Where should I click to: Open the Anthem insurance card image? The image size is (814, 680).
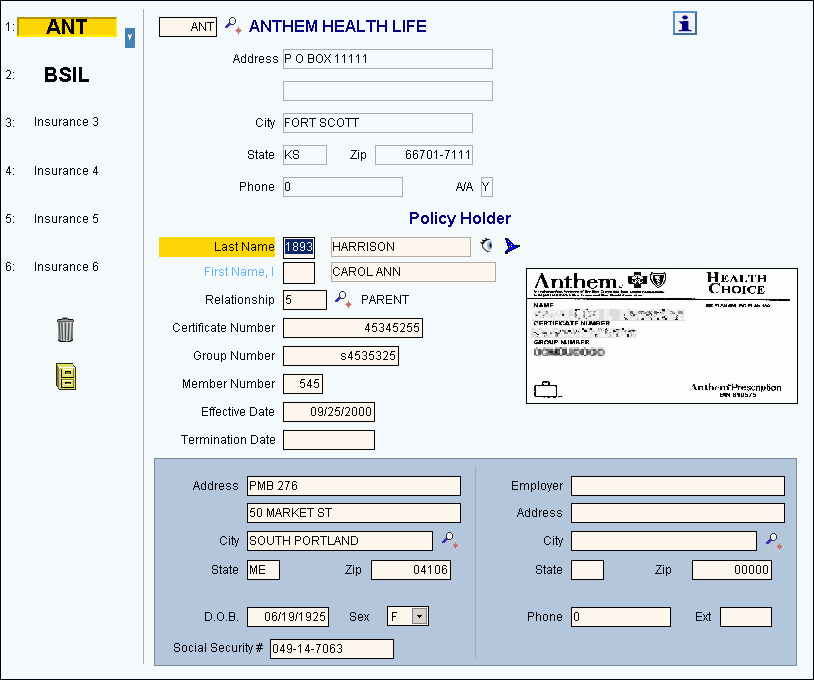(x=661, y=335)
